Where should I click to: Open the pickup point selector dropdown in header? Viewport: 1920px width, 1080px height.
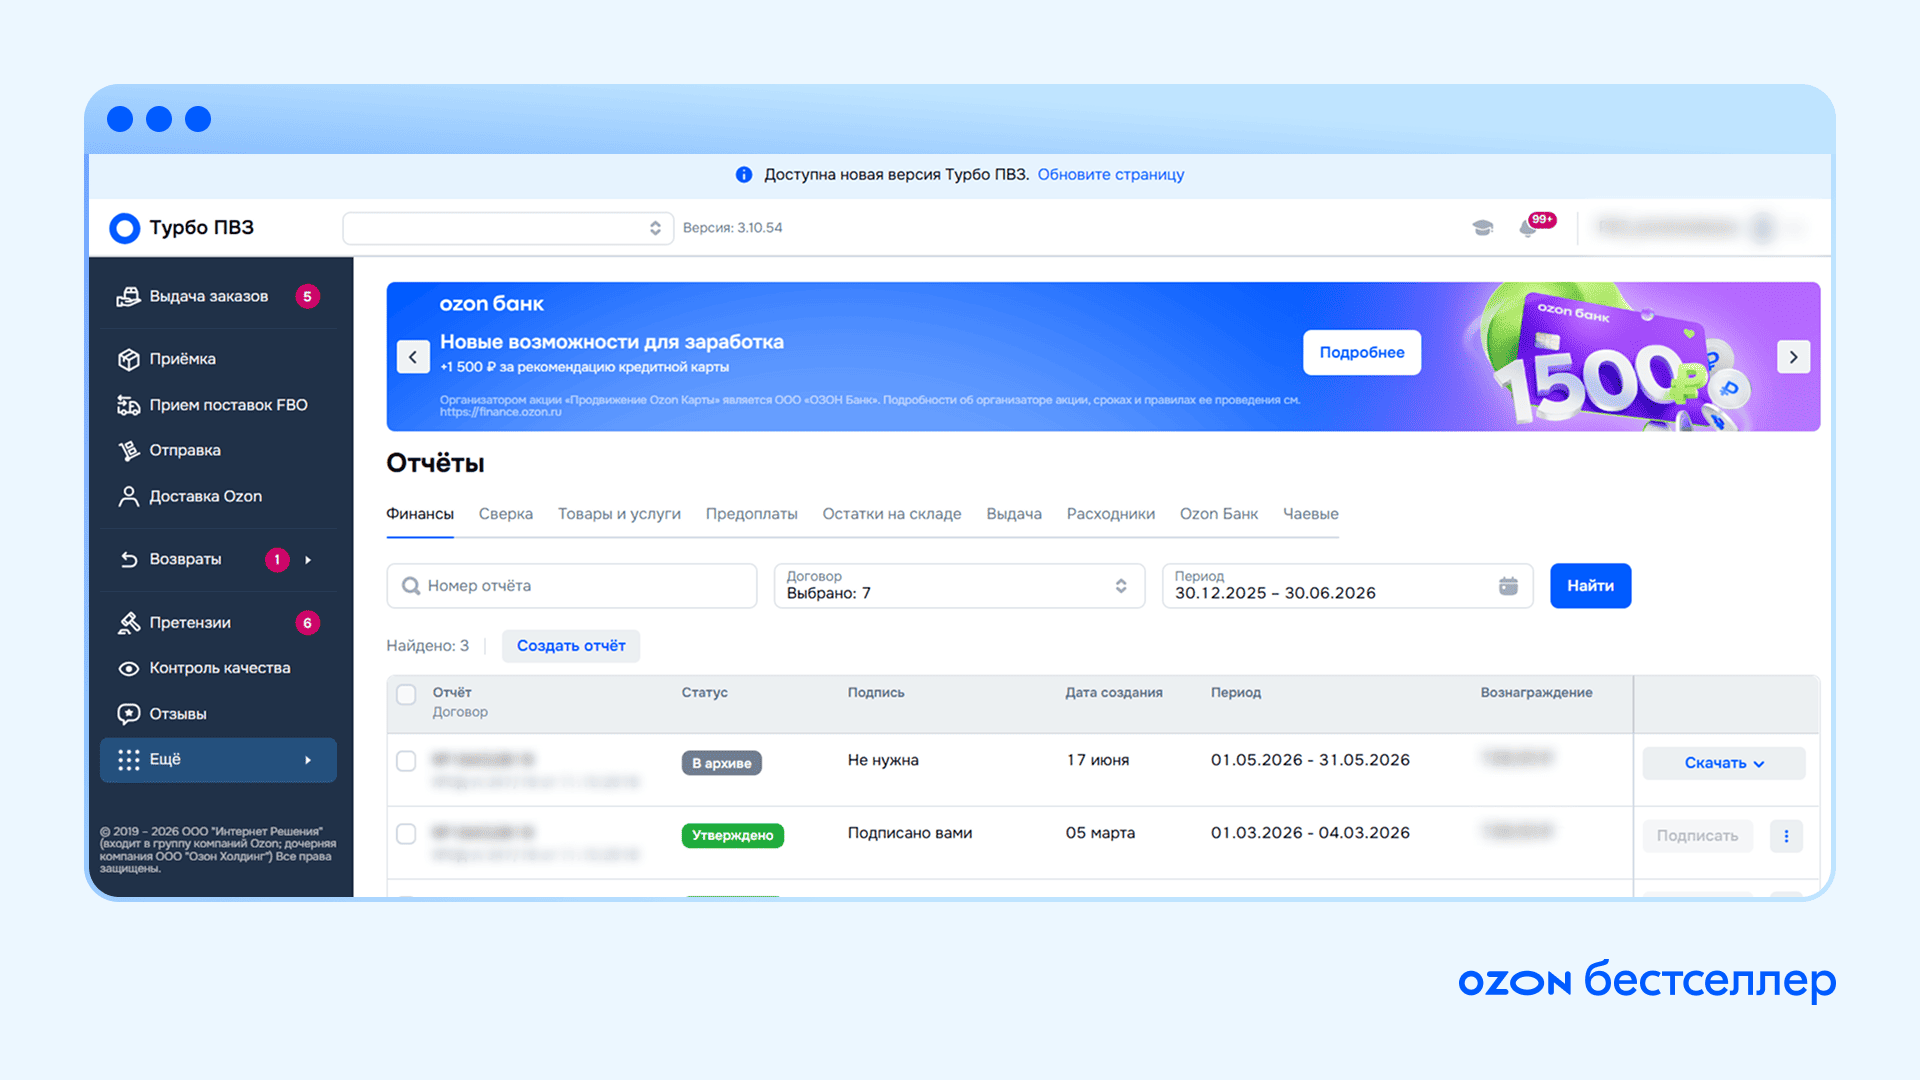[x=508, y=228]
